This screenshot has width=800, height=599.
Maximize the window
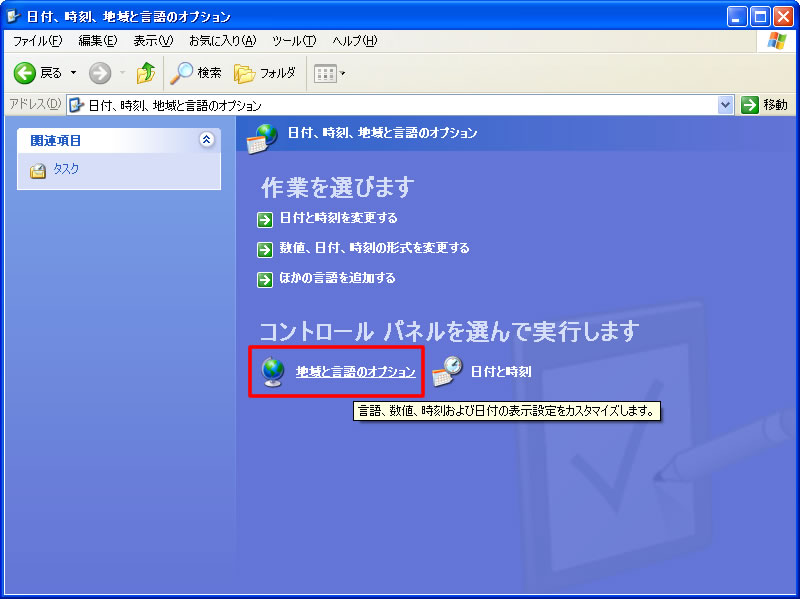[760, 17]
